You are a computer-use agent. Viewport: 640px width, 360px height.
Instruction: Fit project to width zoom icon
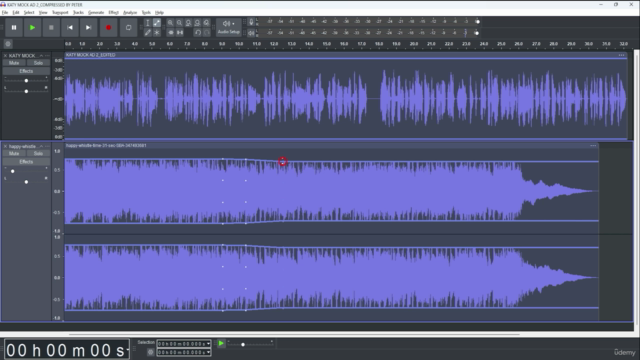pos(197,23)
